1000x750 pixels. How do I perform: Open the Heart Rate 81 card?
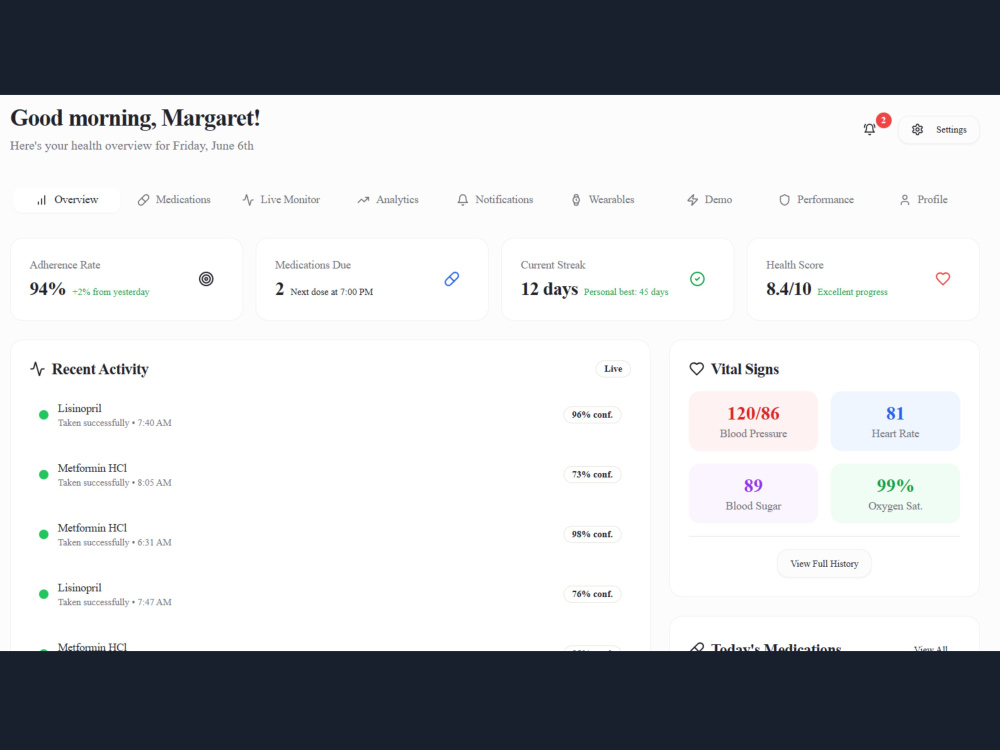point(895,421)
